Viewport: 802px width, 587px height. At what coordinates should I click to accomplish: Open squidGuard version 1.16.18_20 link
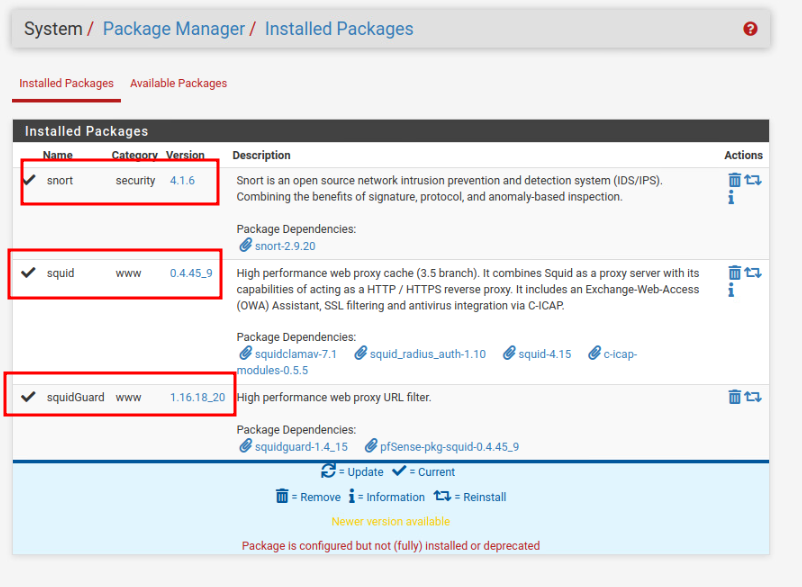(x=197, y=398)
